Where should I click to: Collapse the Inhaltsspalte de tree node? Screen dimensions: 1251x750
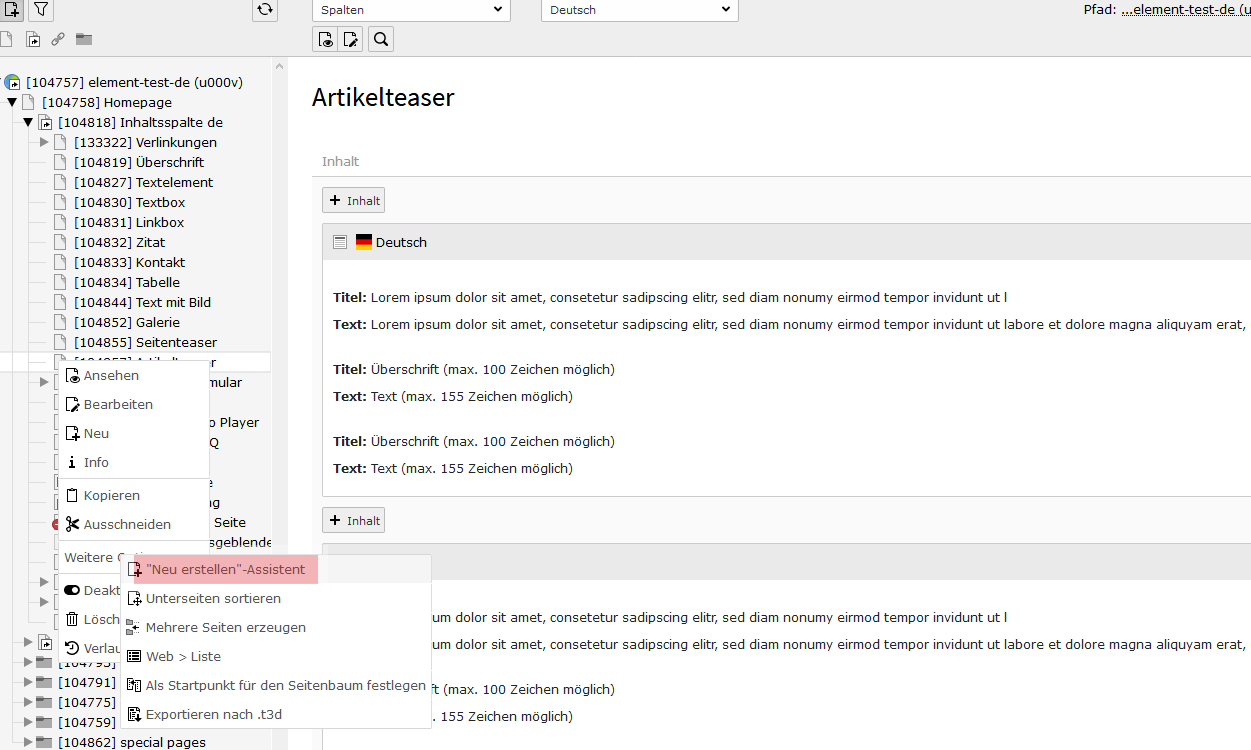coord(29,122)
